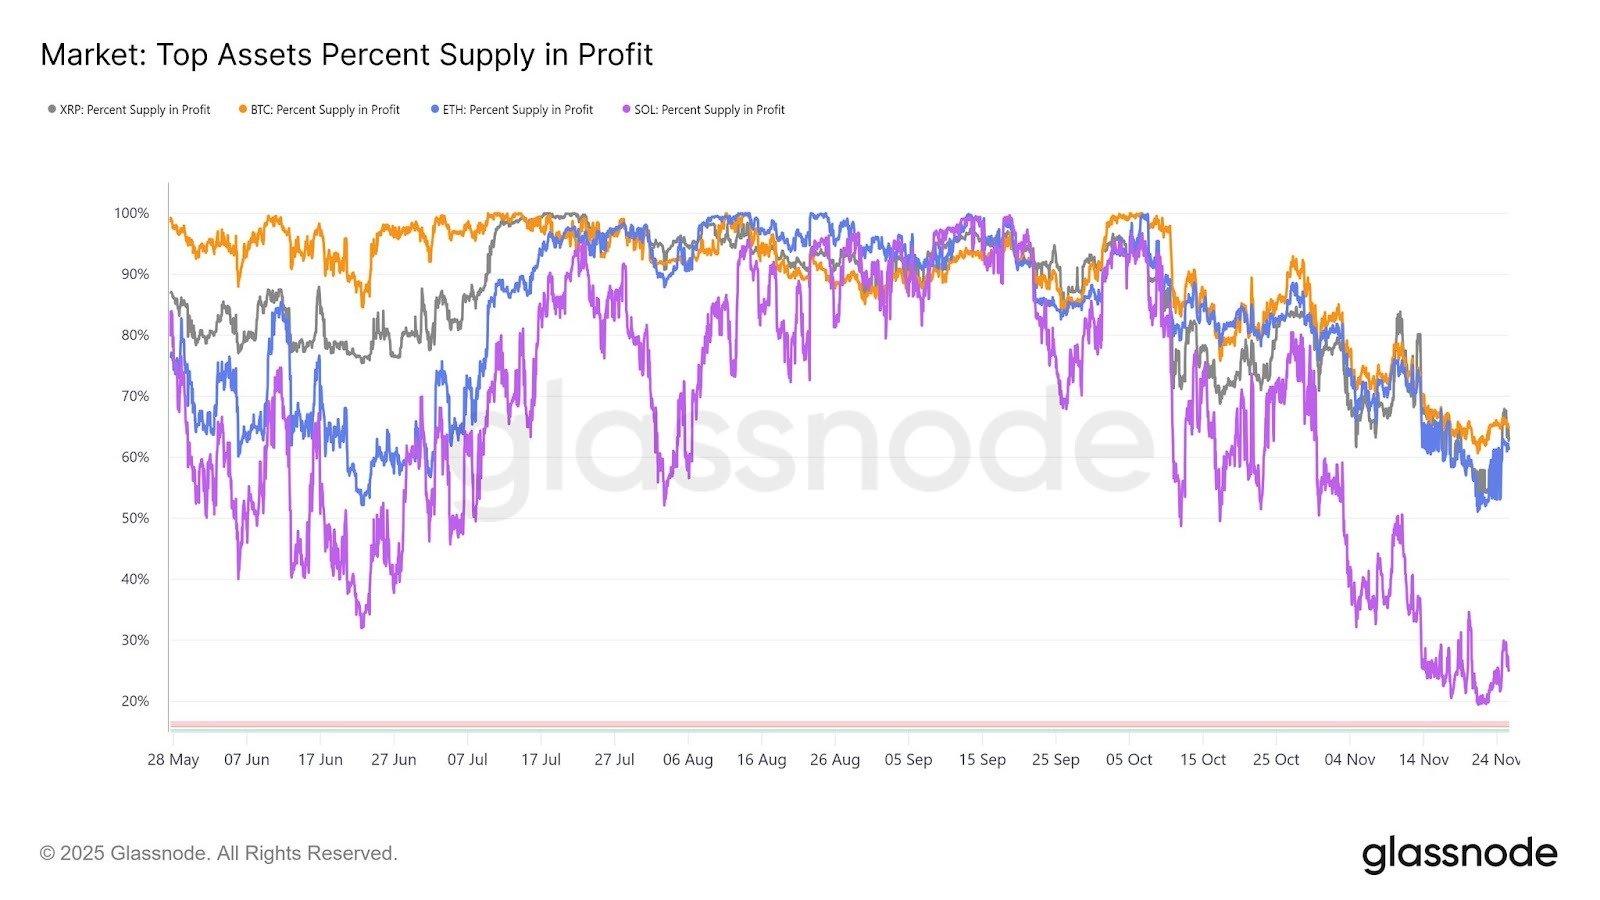Image resolution: width=1600 pixels, height=900 pixels.
Task: Click the 100% y-axis label
Action: pyautogui.click(x=131, y=213)
